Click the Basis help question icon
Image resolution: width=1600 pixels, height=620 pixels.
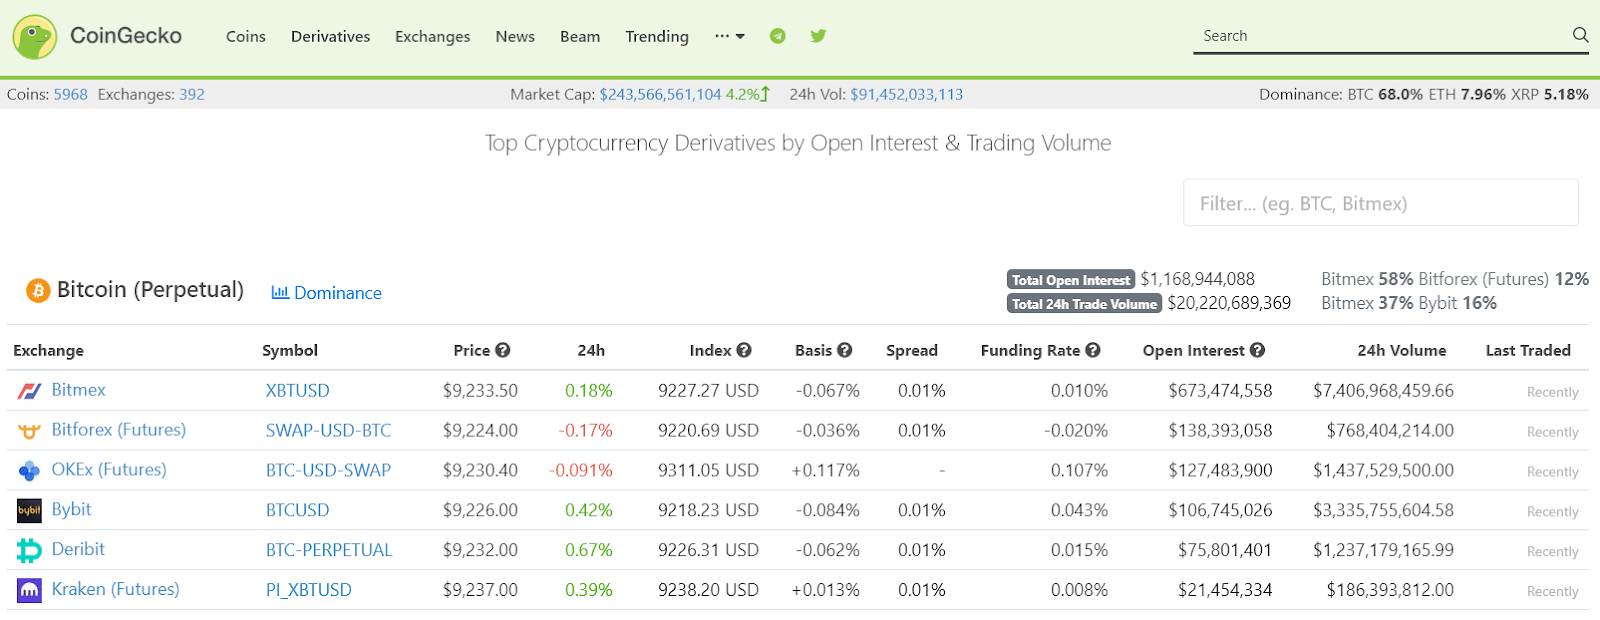[845, 350]
